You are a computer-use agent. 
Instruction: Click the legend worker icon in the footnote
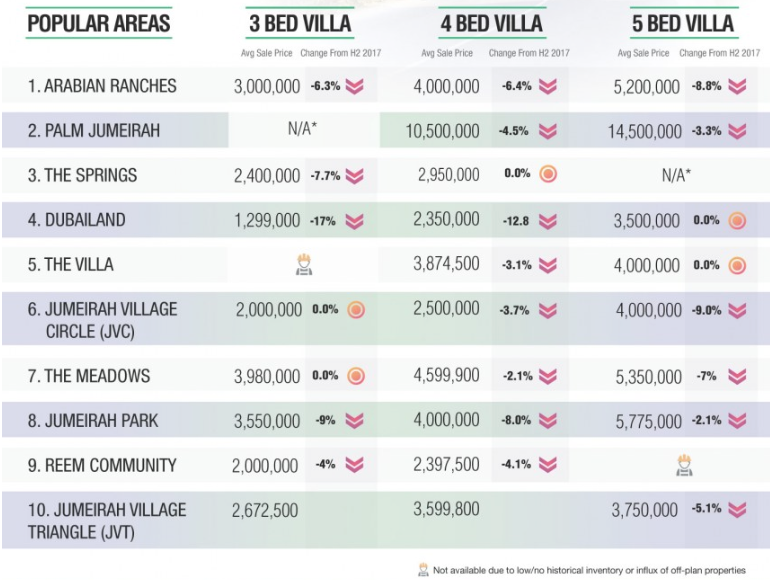(424, 570)
